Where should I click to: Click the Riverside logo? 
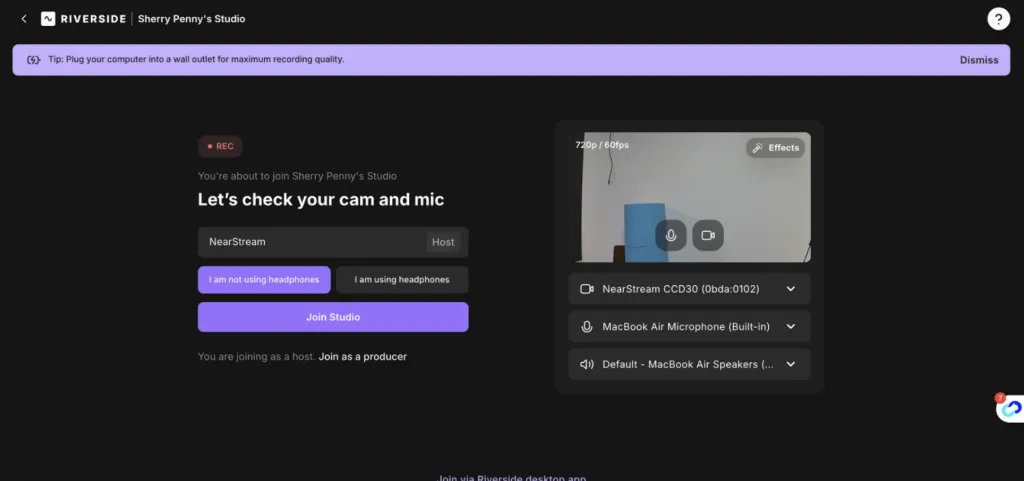(x=84, y=19)
